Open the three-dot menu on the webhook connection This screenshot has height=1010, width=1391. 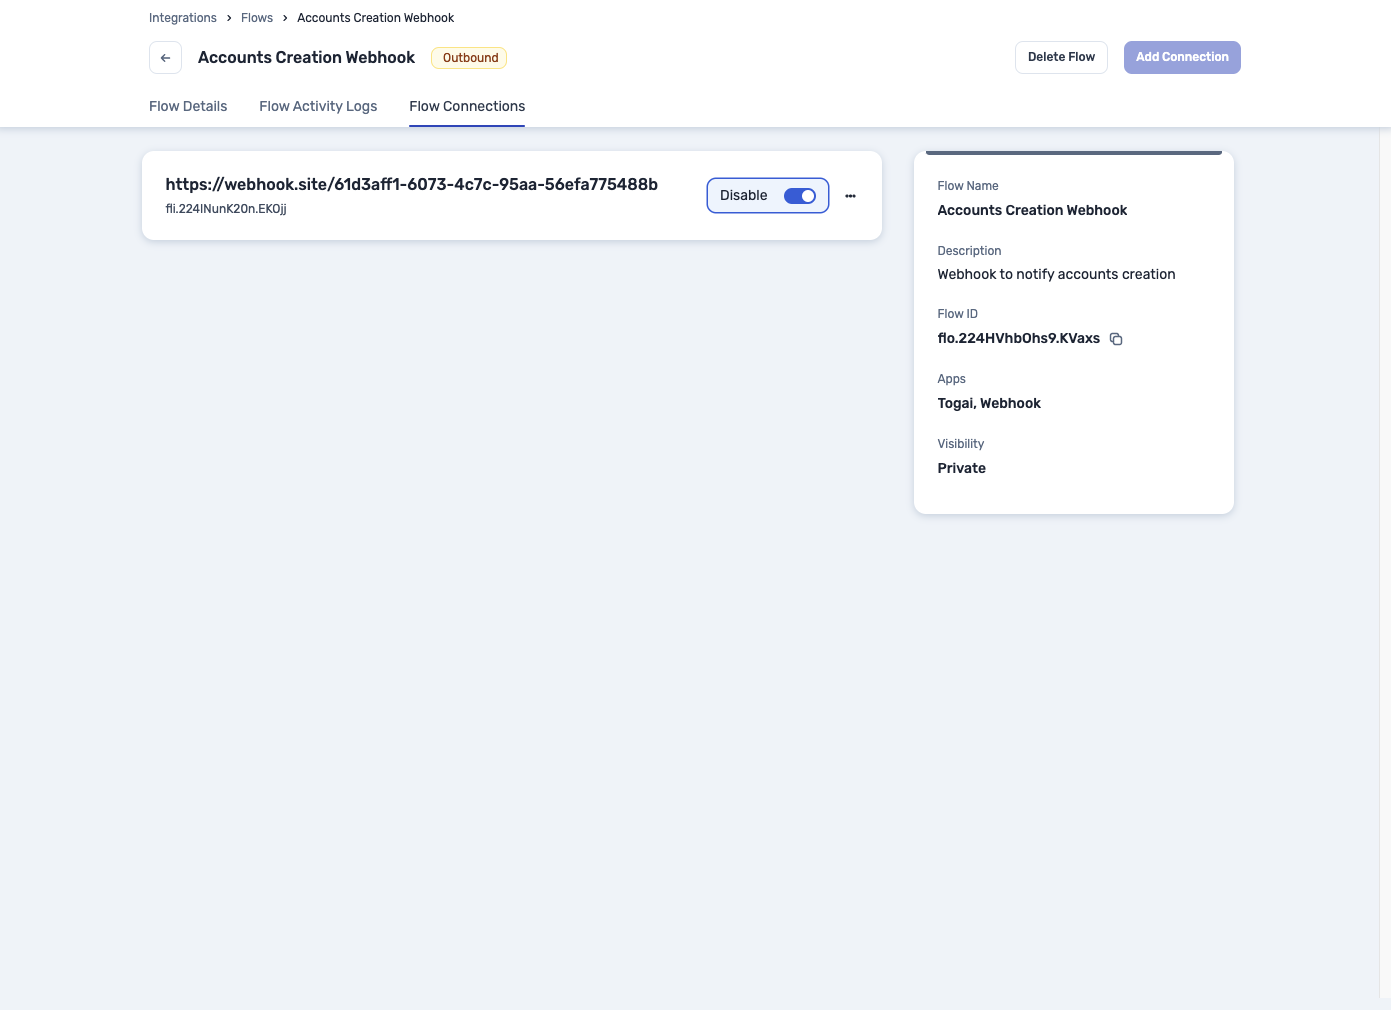click(850, 195)
